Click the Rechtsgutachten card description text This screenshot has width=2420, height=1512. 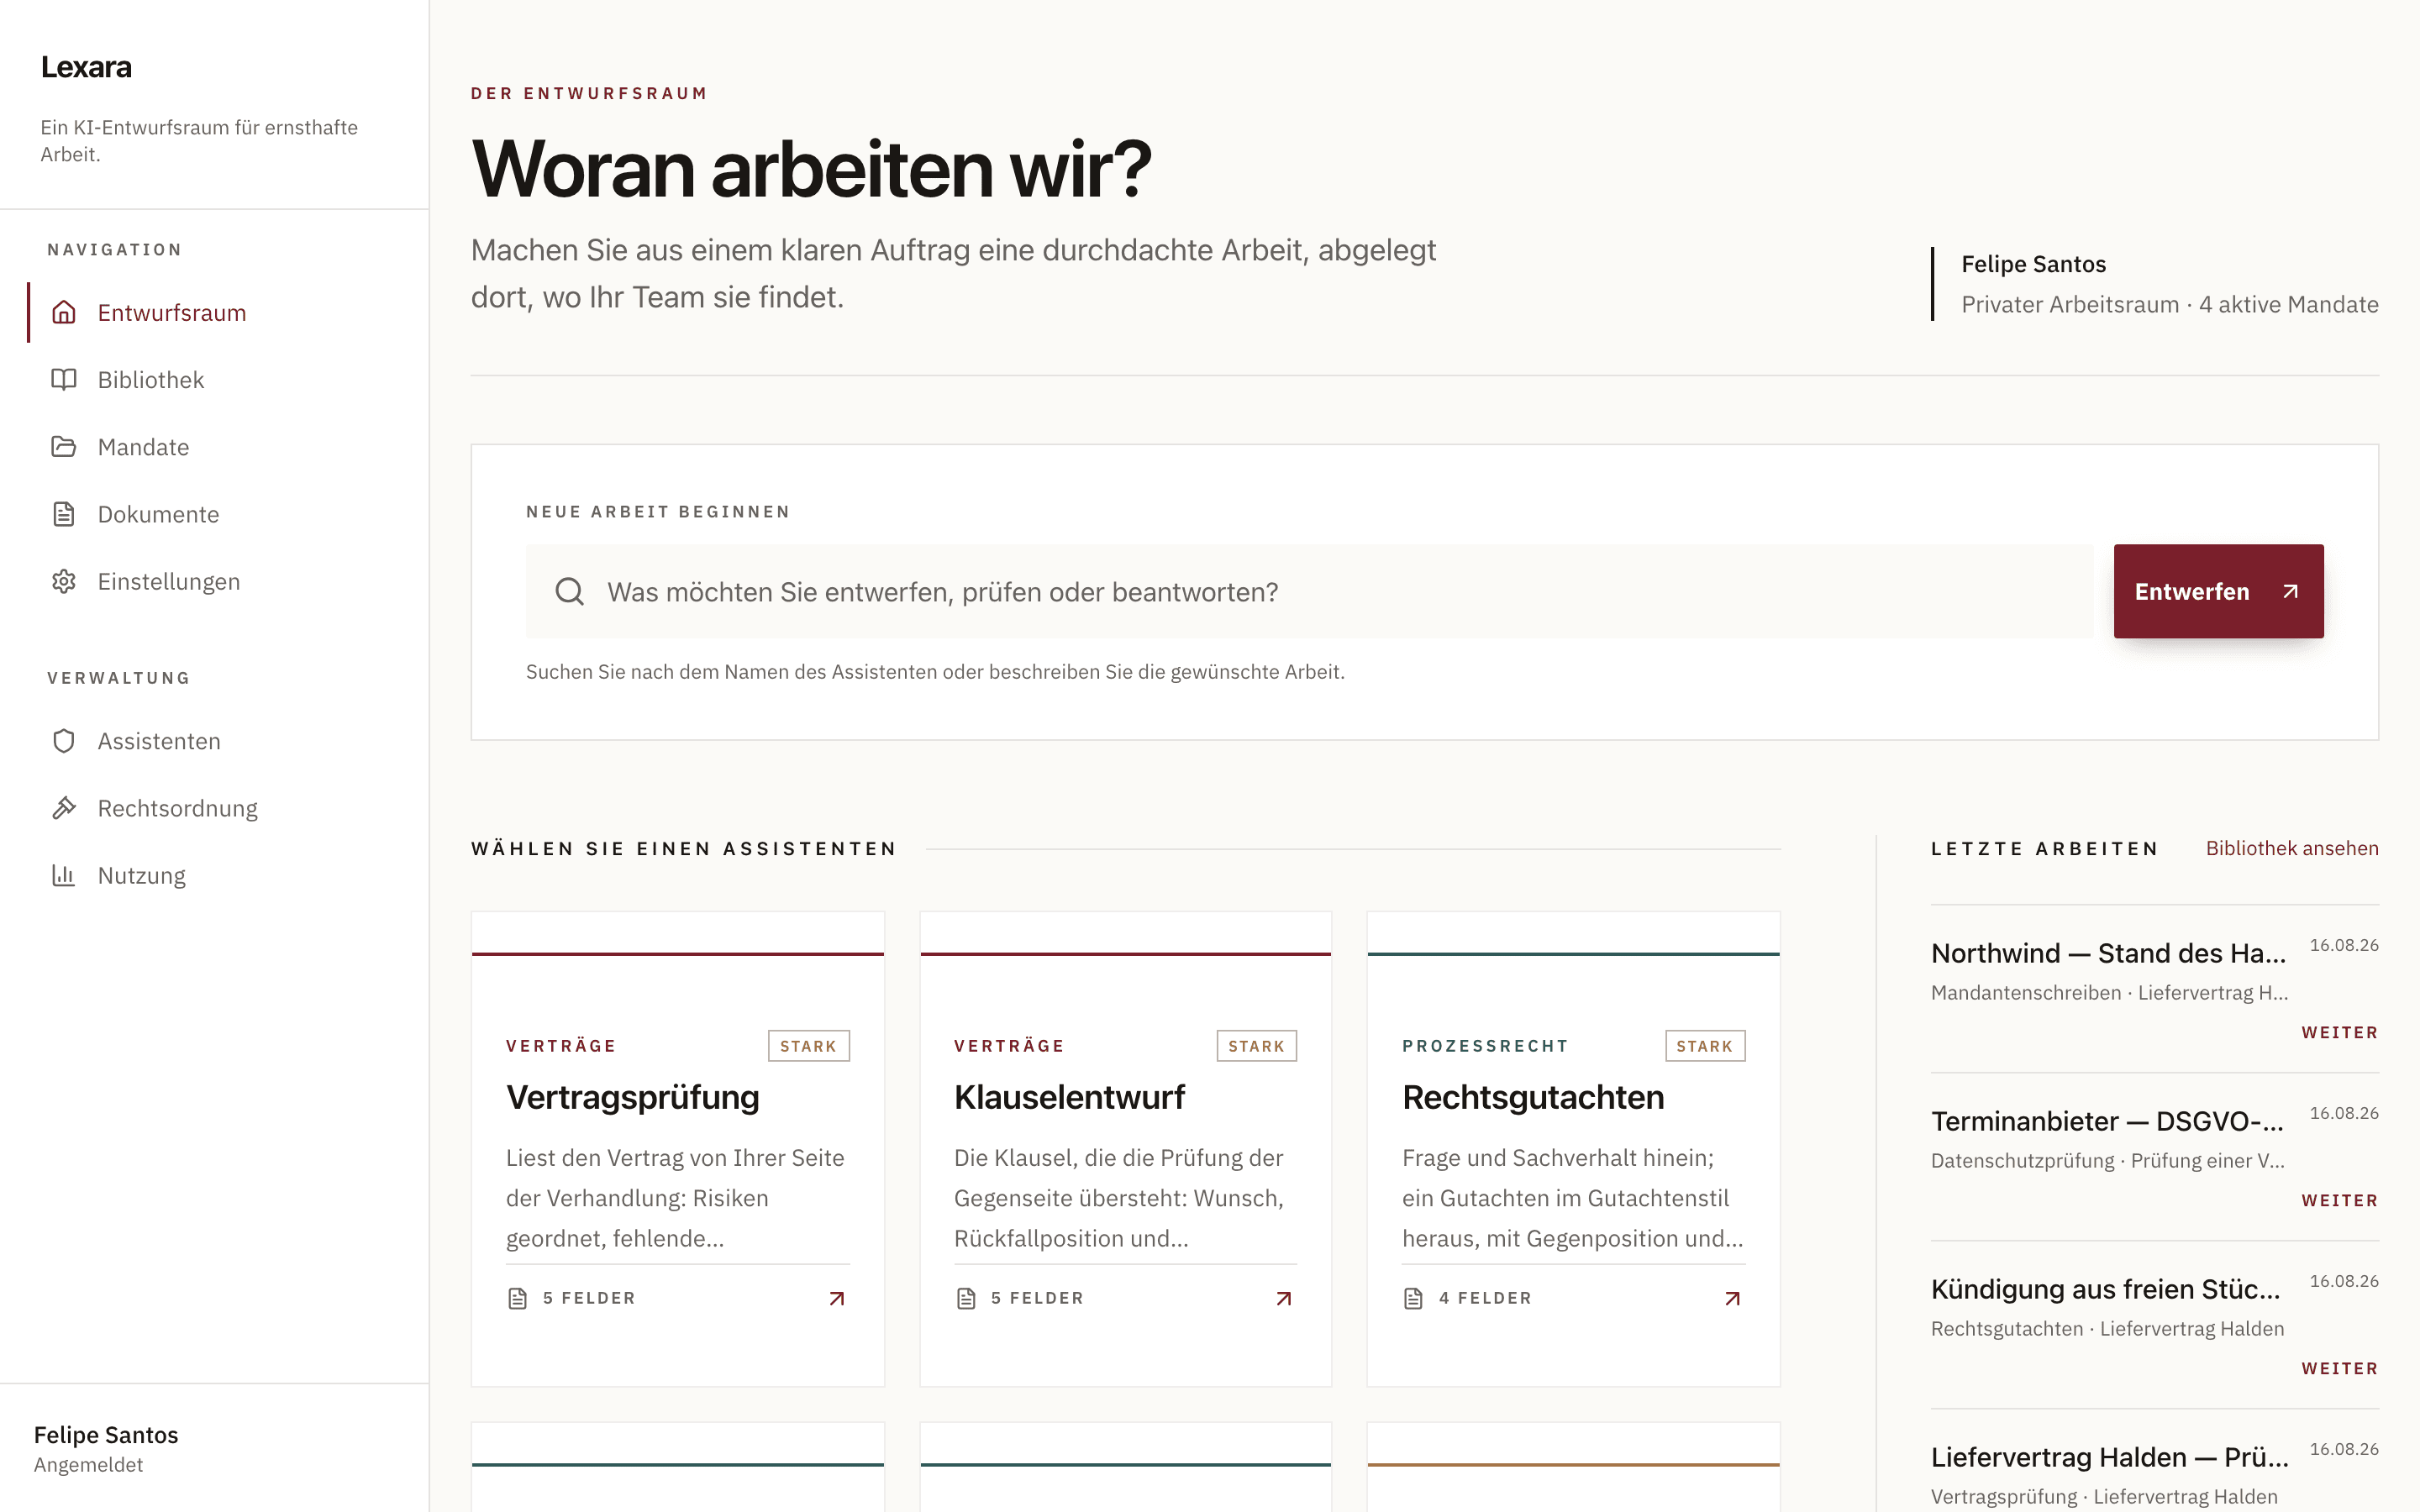coord(1573,1198)
